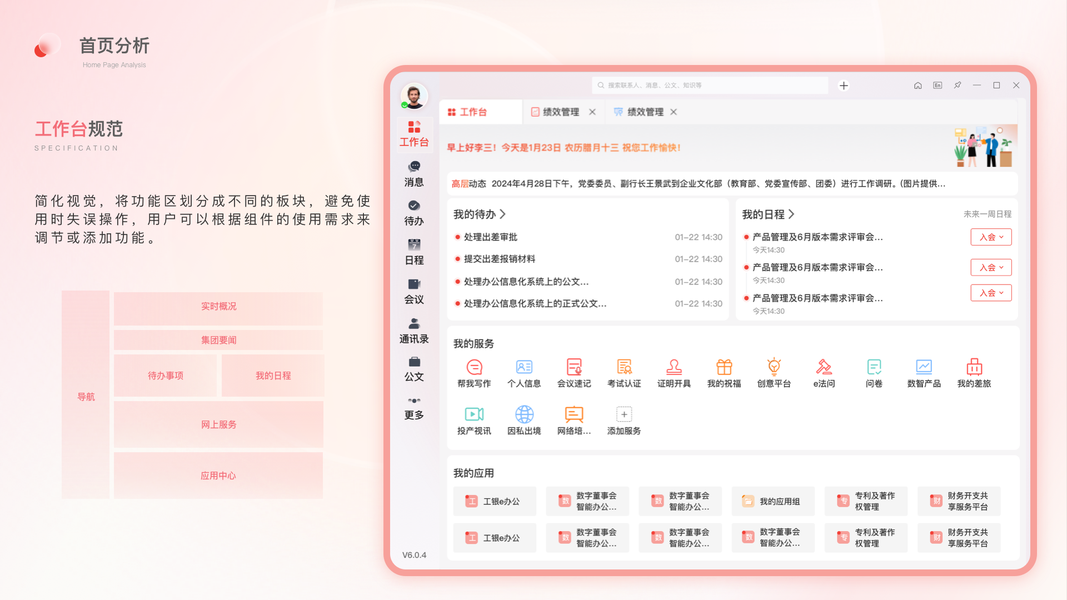Image resolution: width=1067 pixels, height=600 pixels.
Task: Open 工银e办公 in second app row
Action: tap(495, 537)
